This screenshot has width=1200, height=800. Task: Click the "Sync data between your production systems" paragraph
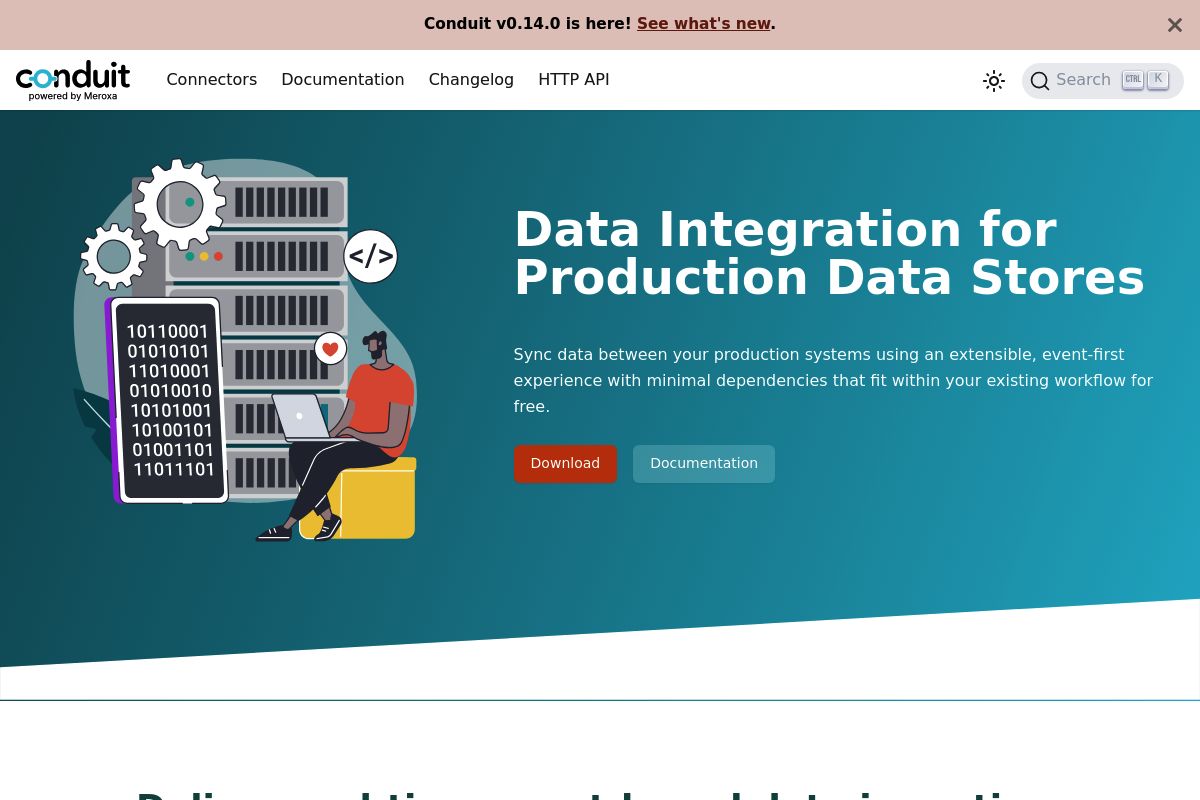click(833, 381)
